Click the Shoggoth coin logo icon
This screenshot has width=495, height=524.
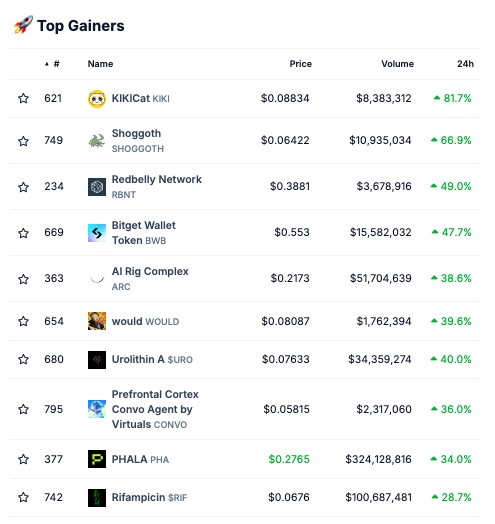pyautogui.click(x=97, y=140)
